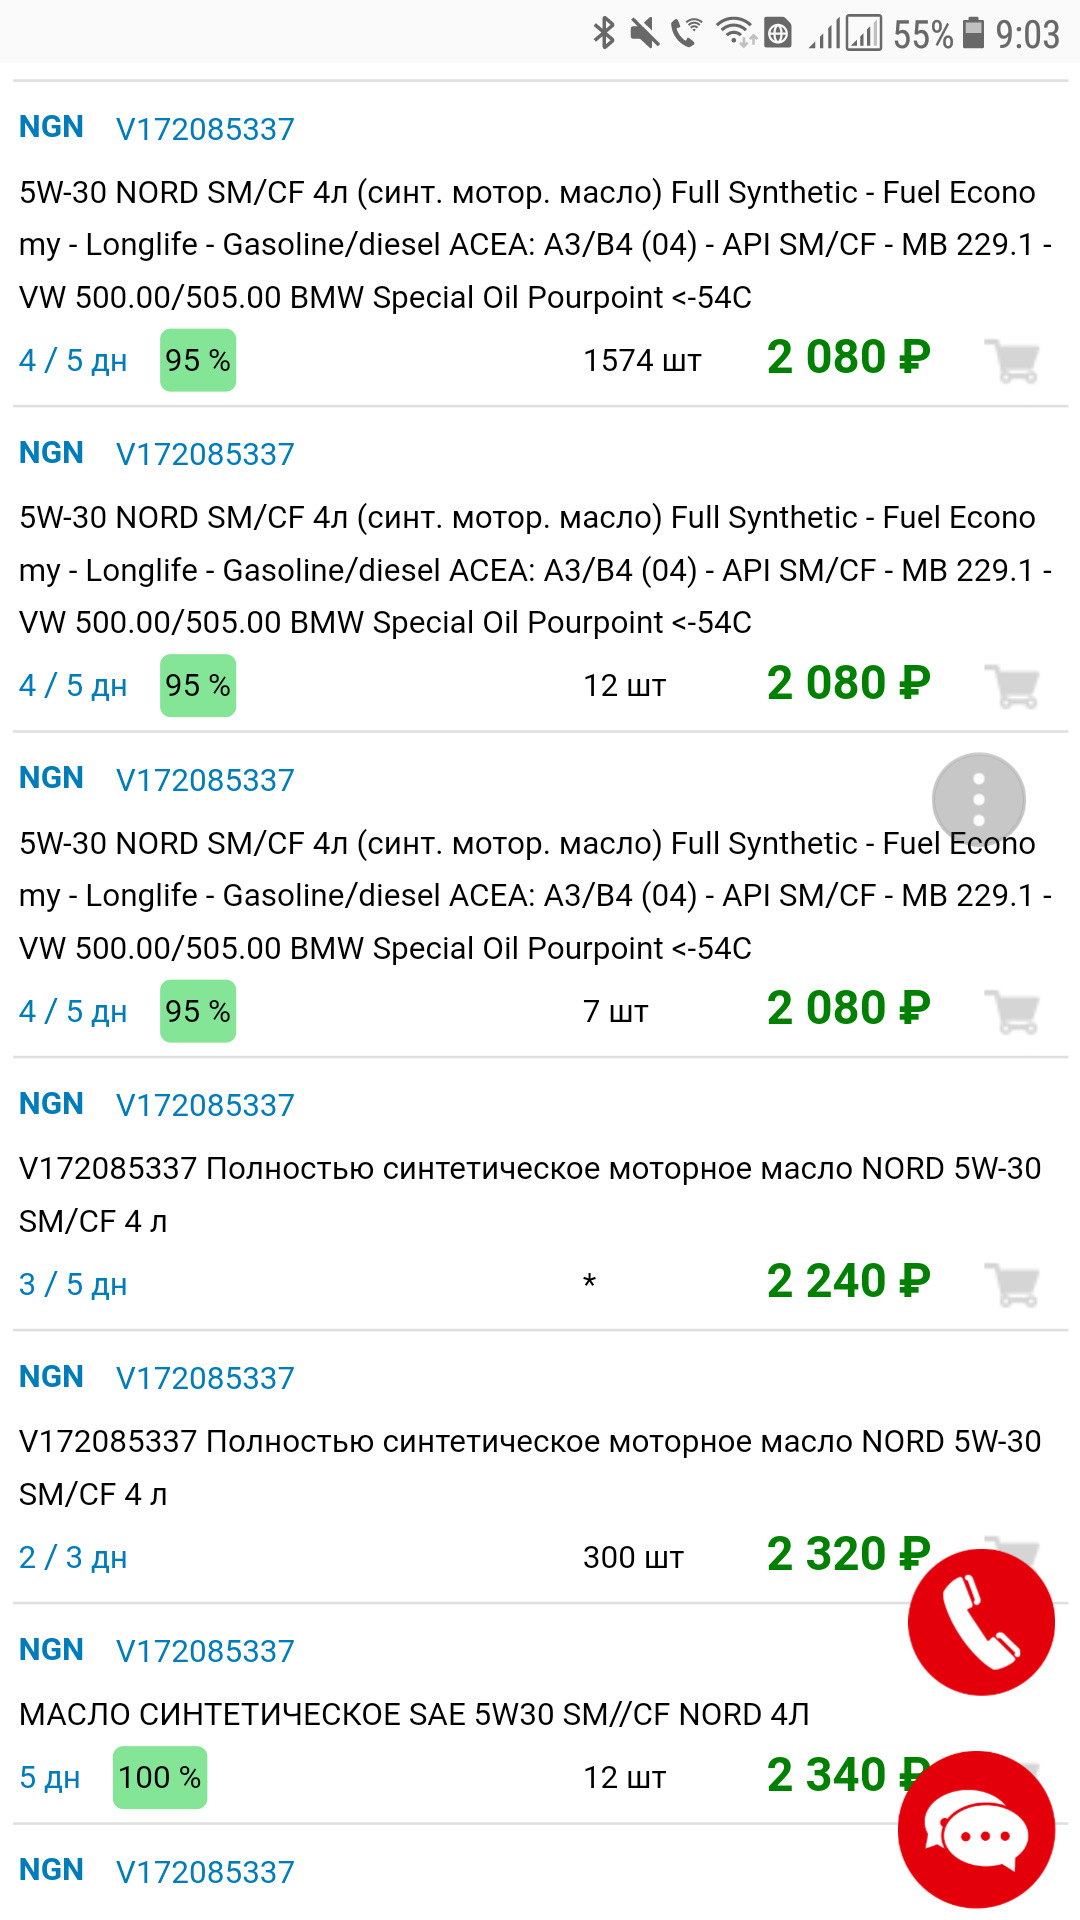Open the last V172085337 link at bottom
This screenshot has height=1920, width=1080.
[x=205, y=1872]
